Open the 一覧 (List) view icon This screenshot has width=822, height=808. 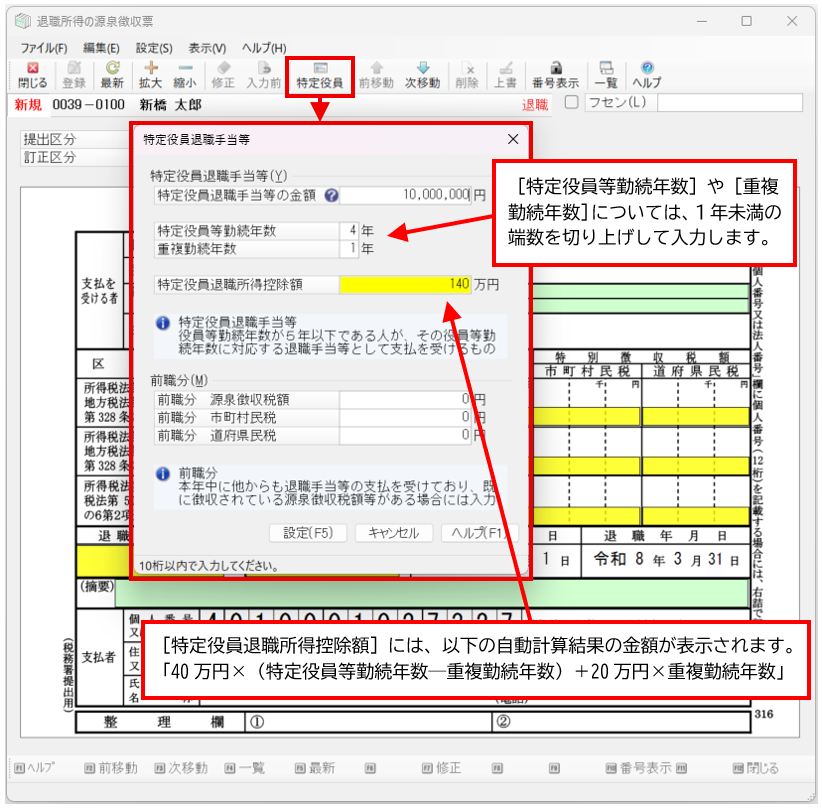(607, 72)
